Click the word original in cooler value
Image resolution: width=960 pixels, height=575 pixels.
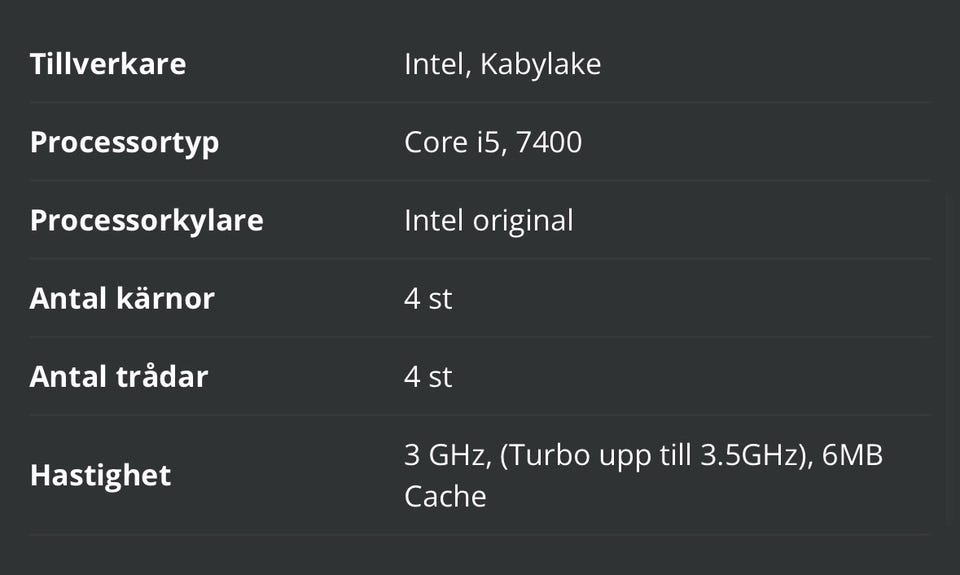(524, 220)
